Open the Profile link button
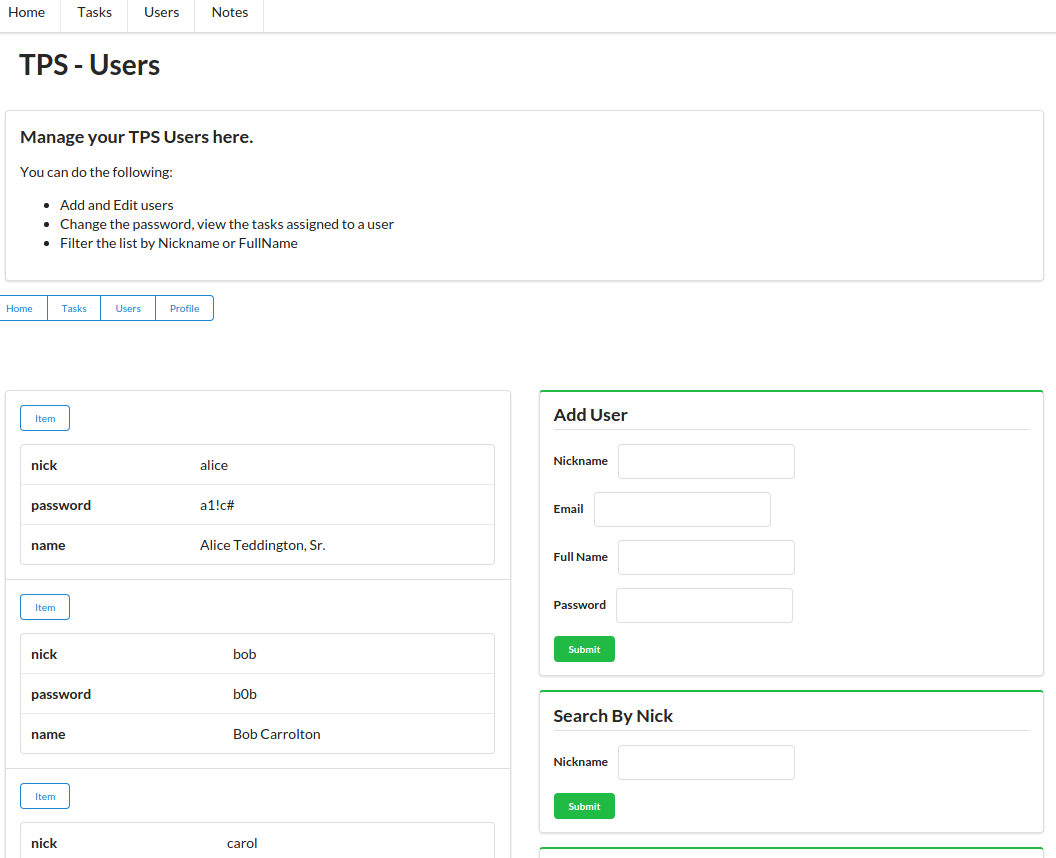This screenshot has height=858, width=1056. coord(184,308)
